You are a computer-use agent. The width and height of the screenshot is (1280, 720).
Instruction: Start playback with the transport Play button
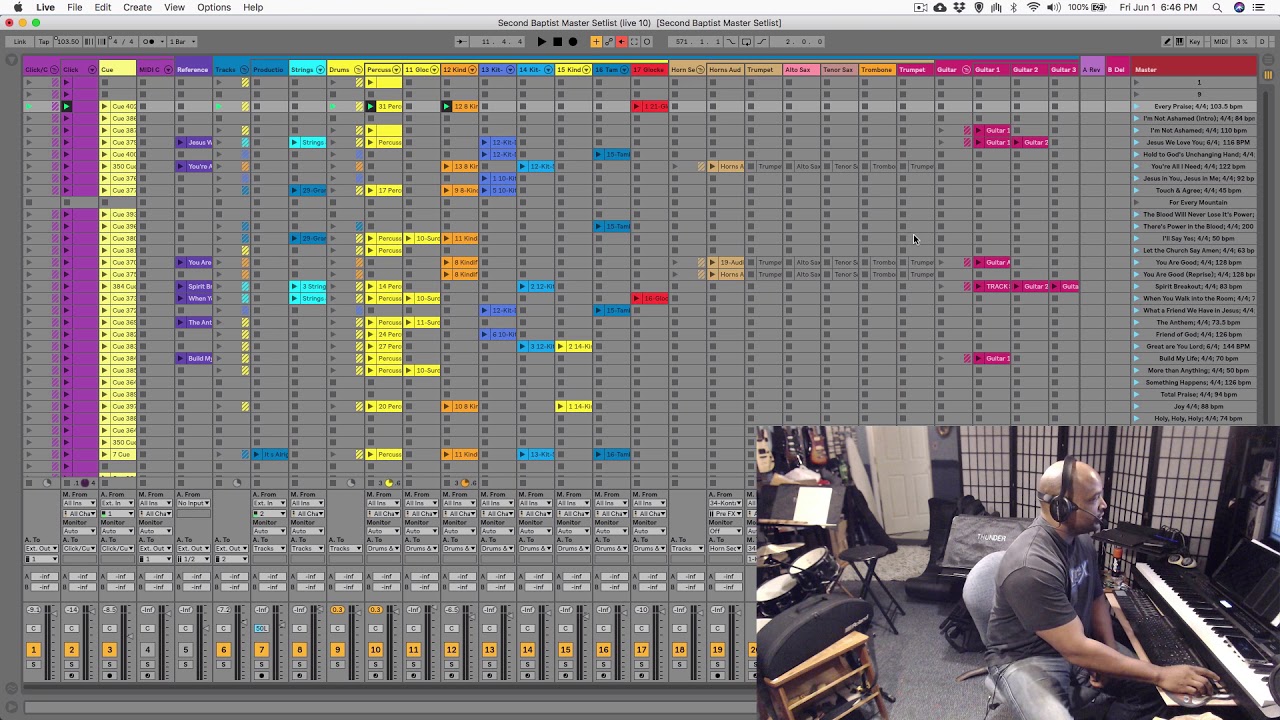pos(541,42)
